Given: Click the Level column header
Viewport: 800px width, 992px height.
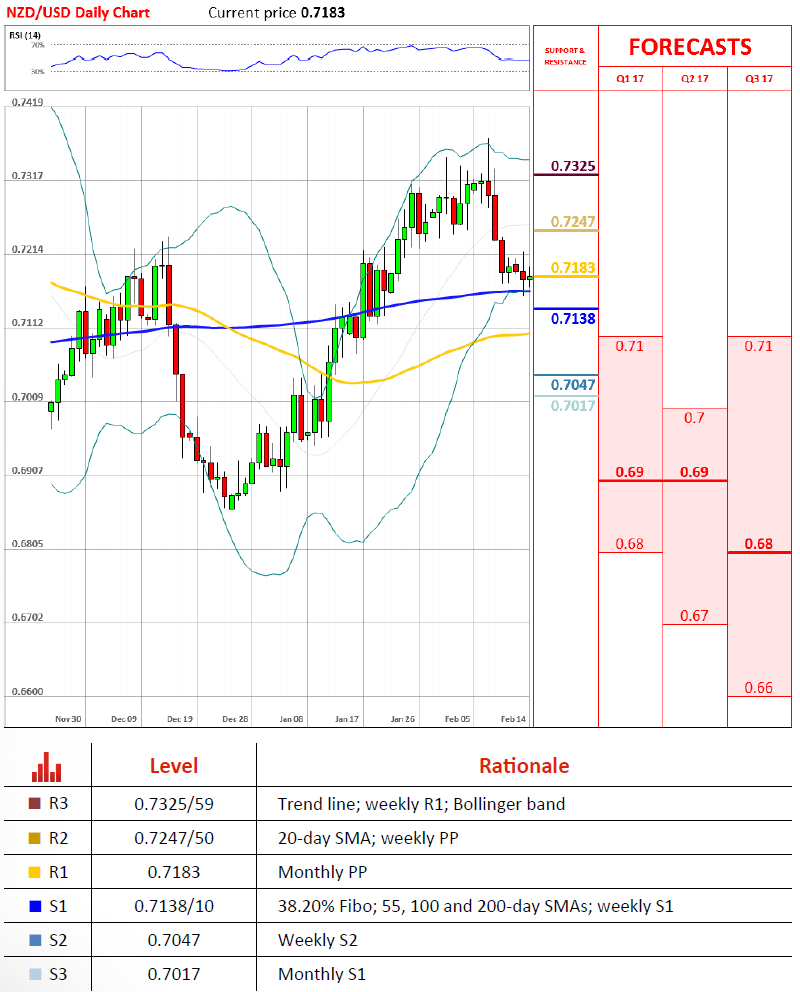Looking at the screenshot, I should pos(174,766).
